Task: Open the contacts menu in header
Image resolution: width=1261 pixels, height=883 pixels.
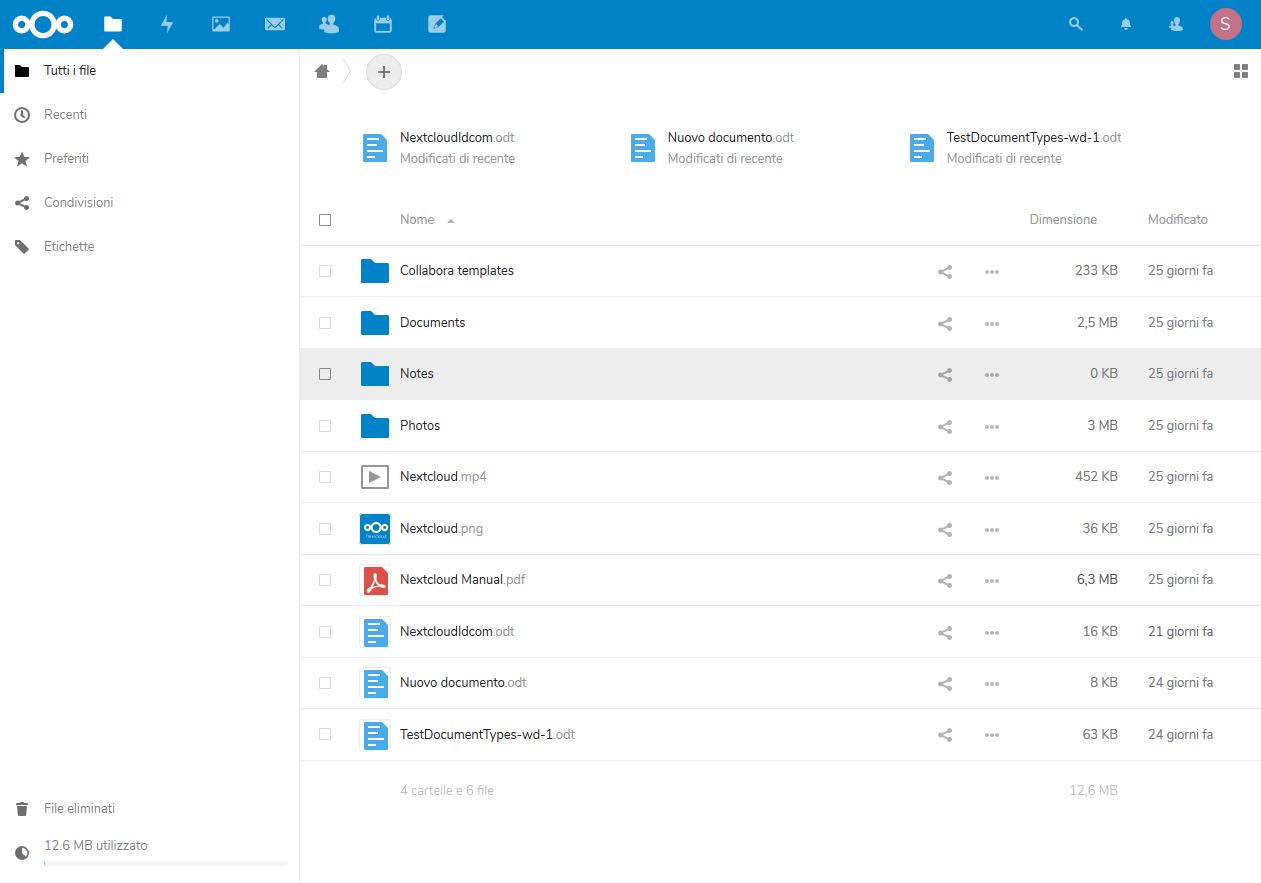Action: (1176, 24)
